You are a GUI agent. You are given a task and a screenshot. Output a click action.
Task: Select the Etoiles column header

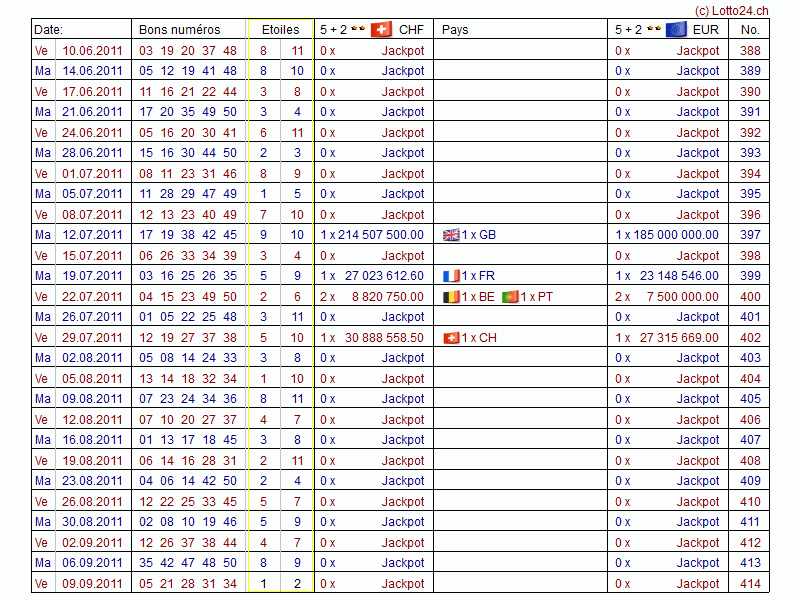click(x=280, y=29)
